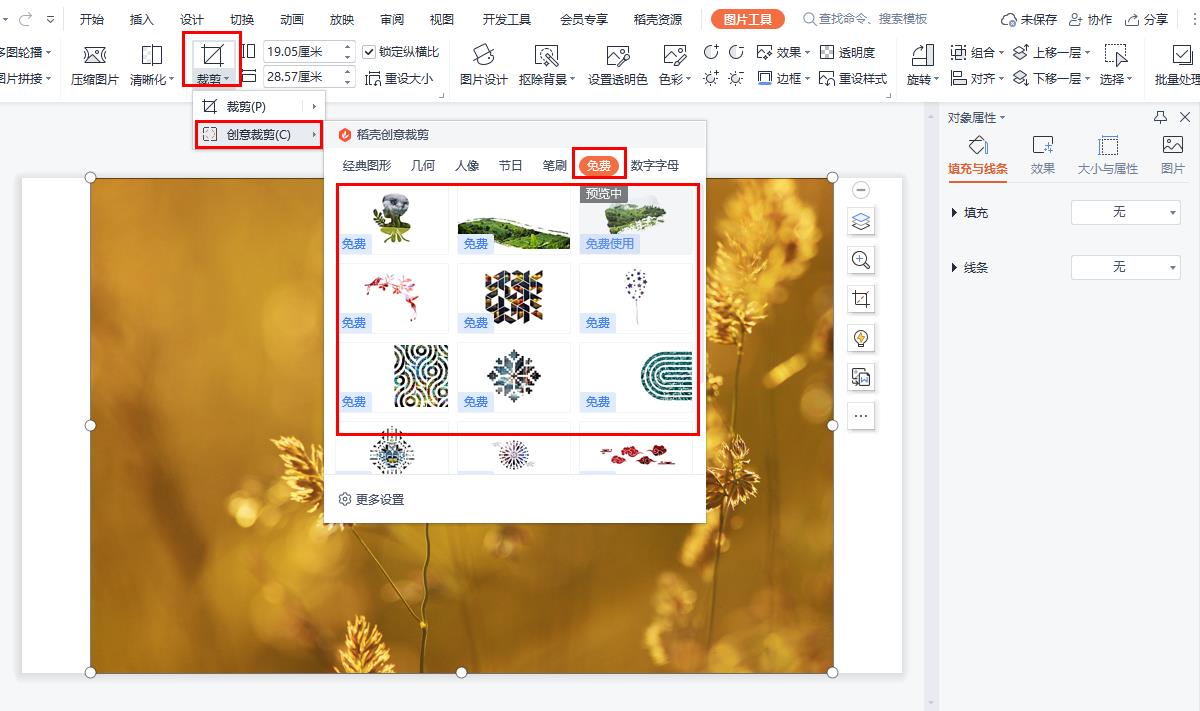Image resolution: width=1200 pixels, height=711 pixels.
Task: Choose the balloon-shaped crop thumbnail
Action: (x=635, y=298)
